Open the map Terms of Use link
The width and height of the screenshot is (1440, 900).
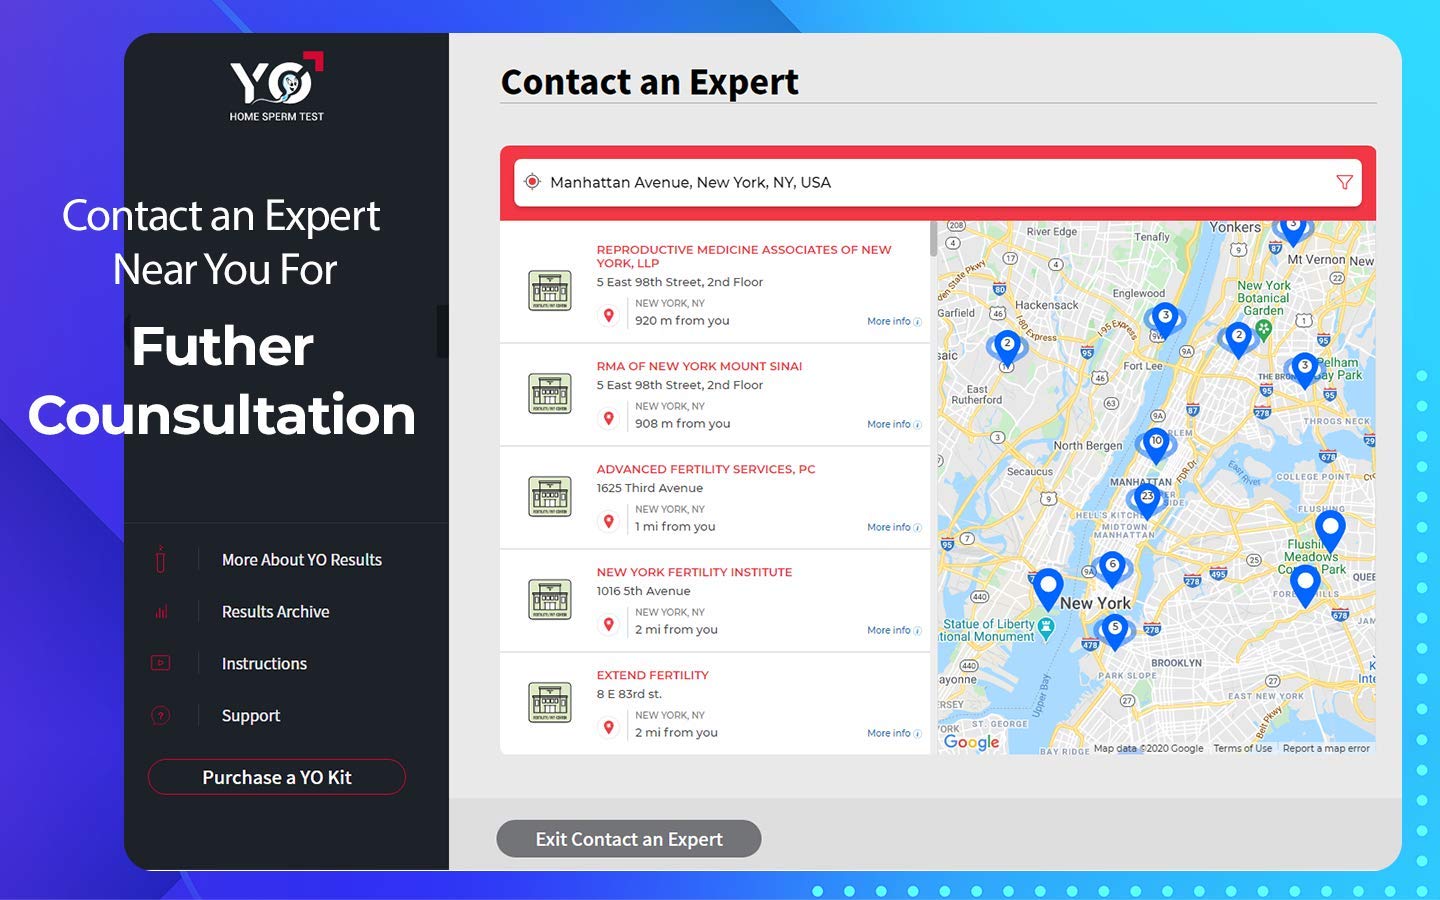[x=1242, y=748]
